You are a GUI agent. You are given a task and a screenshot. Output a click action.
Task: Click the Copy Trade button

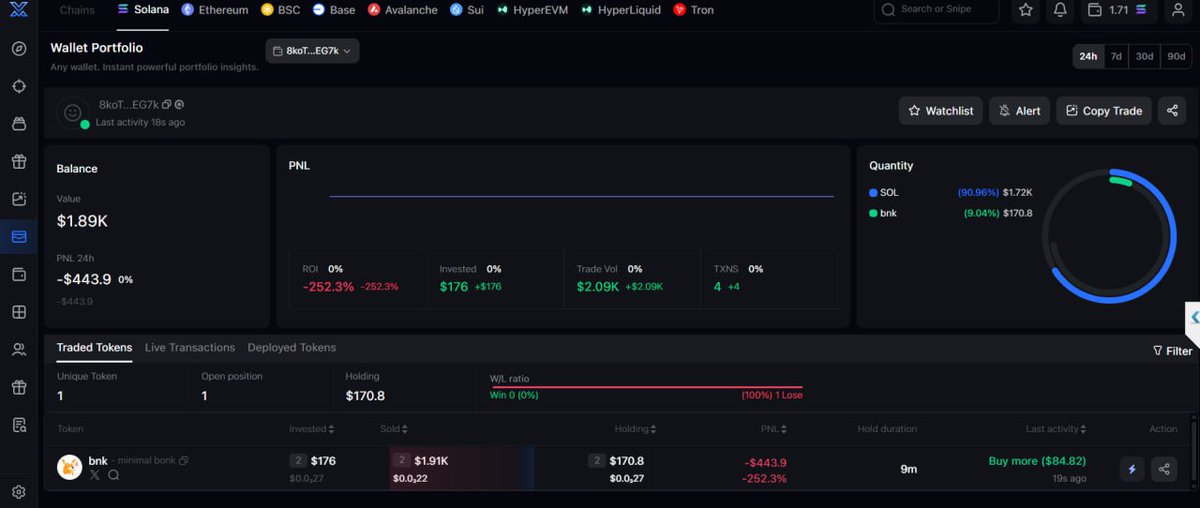point(1104,111)
